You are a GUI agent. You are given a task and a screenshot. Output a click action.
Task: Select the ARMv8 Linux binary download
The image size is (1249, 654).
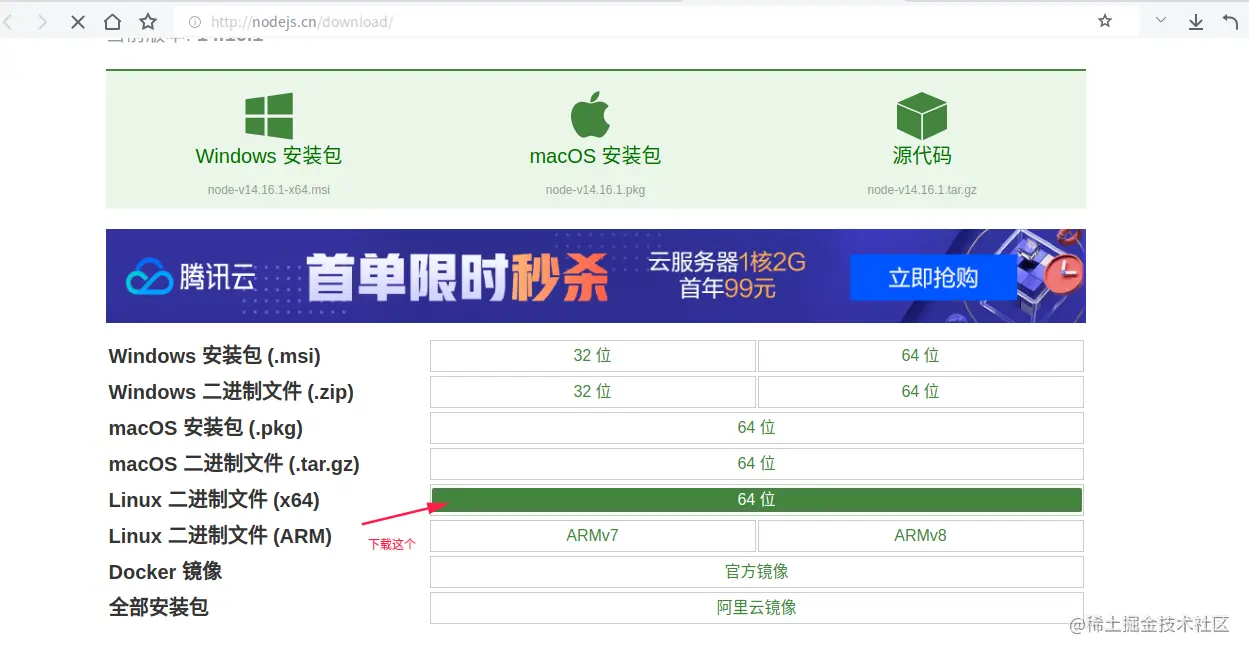pyautogui.click(x=920, y=535)
